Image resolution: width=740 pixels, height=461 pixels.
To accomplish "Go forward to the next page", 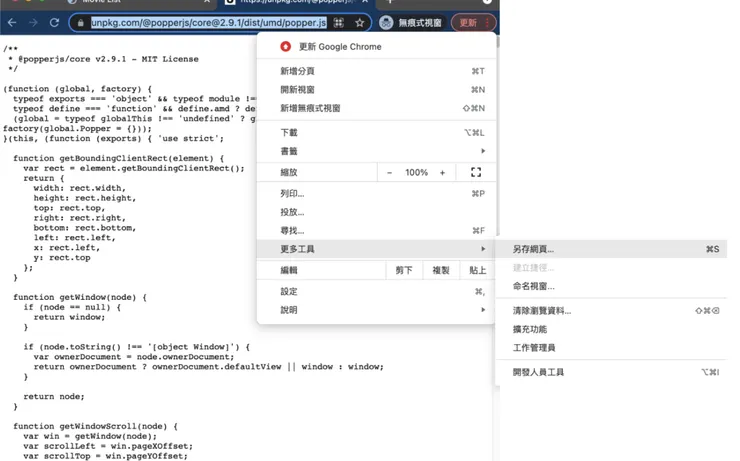I will pyautogui.click(x=33, y=23).
